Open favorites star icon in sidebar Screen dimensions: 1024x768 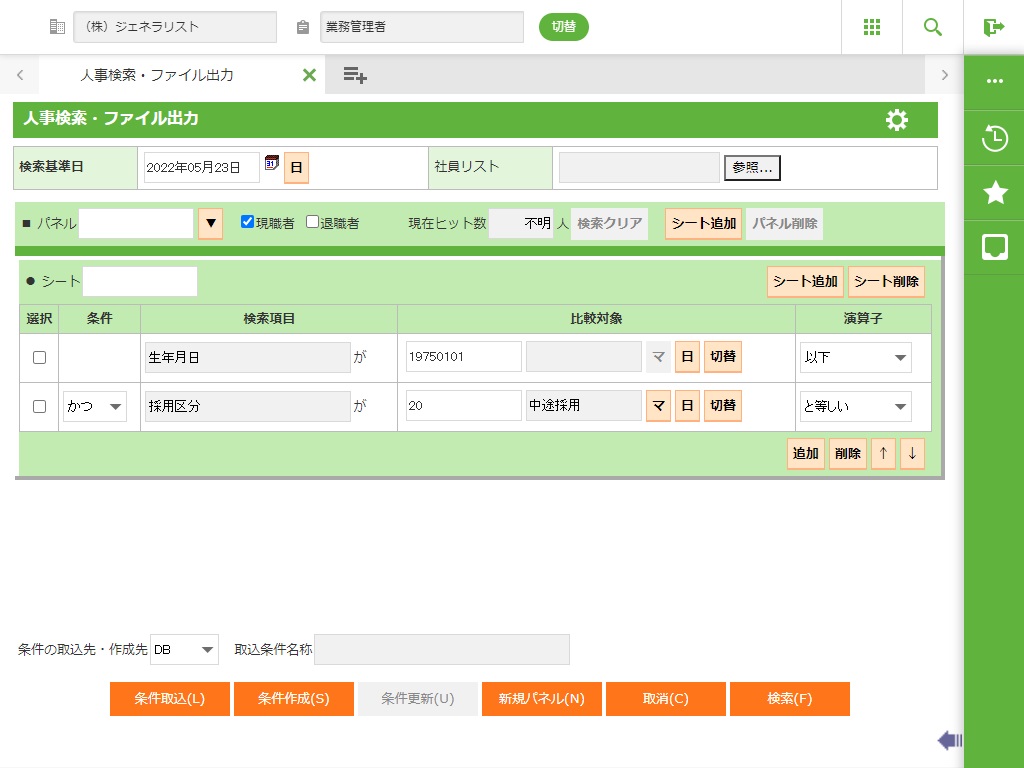coord(994,193)
